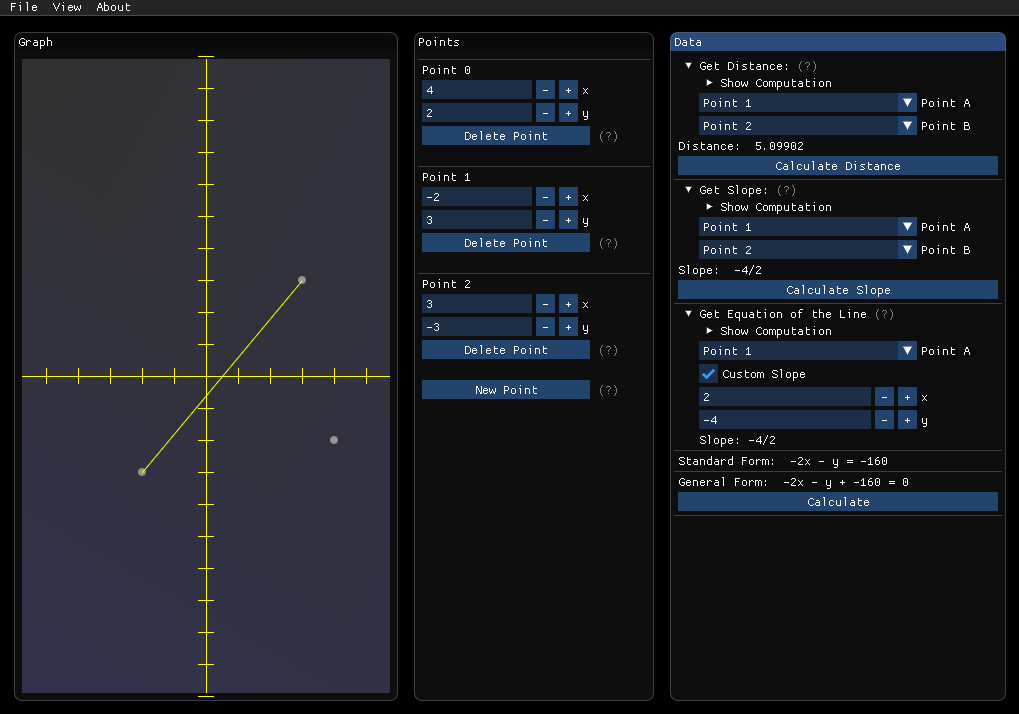1019x714 pixels.
Task: Click the plus icon for Point 2's y value
Action: 568,327
